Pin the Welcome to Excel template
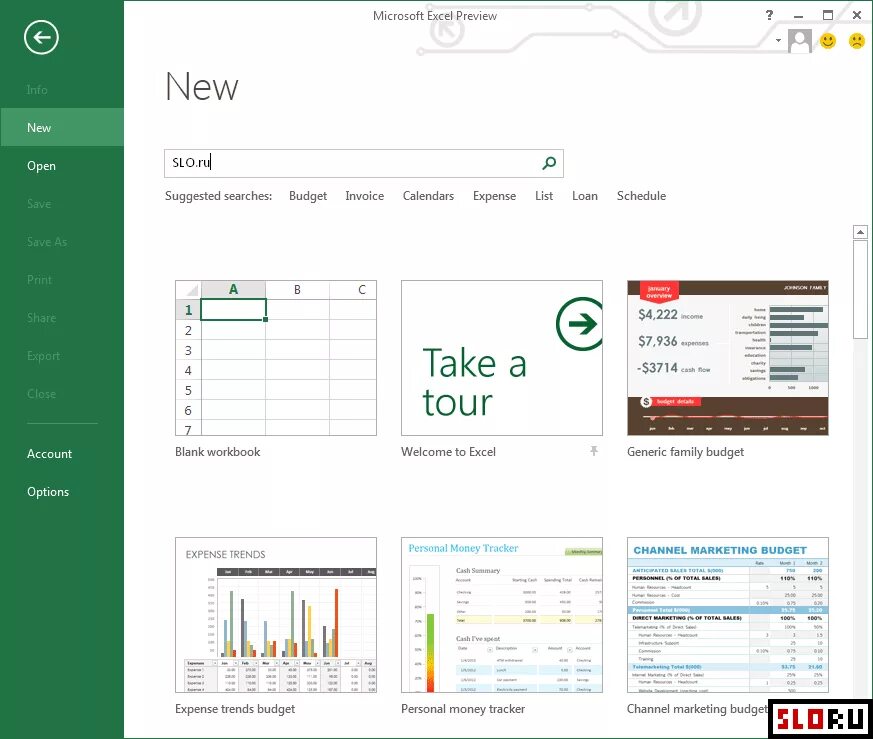873x739 pixels. click(594, 451)
